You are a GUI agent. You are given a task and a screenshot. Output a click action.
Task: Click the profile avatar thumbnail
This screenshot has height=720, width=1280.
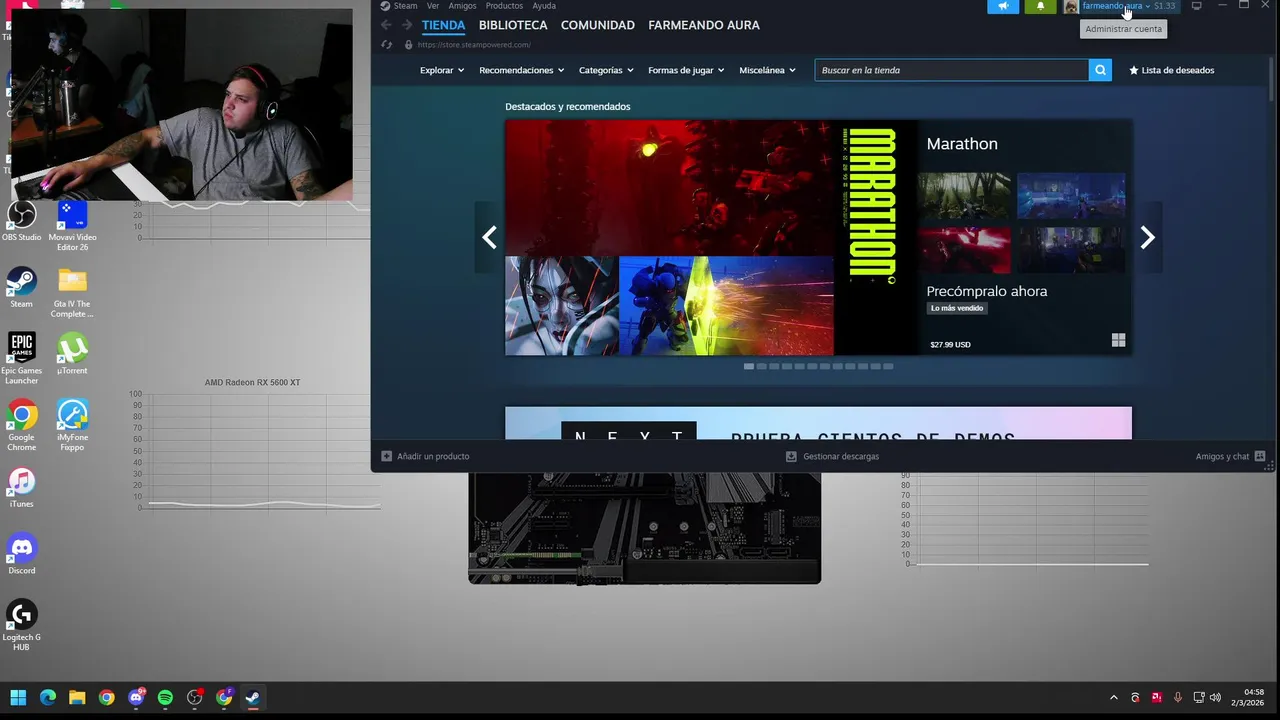(x=1071, y=6)
